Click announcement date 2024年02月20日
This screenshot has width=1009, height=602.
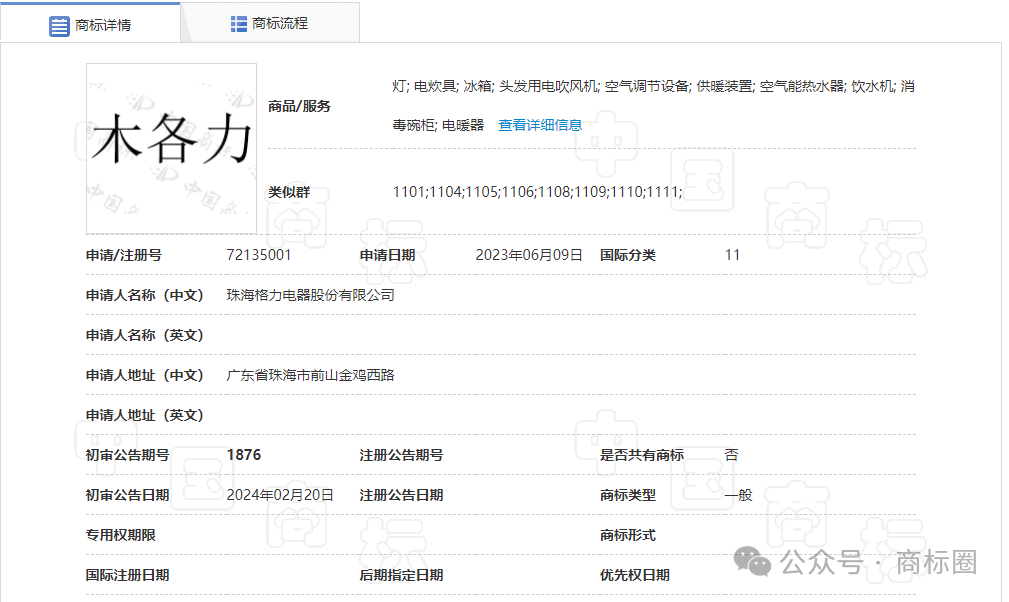pyautogui.click(x=280, y=495)
